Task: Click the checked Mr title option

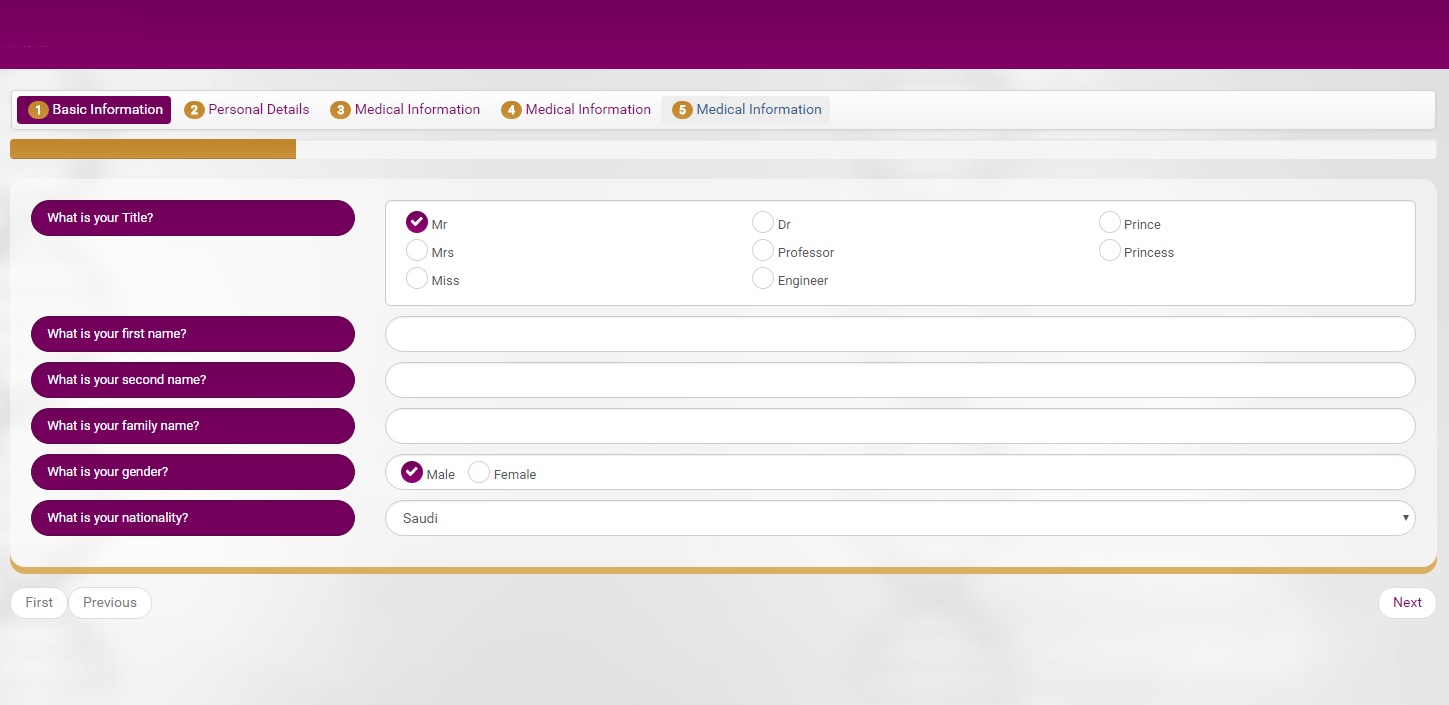Action: pos(417,222)
